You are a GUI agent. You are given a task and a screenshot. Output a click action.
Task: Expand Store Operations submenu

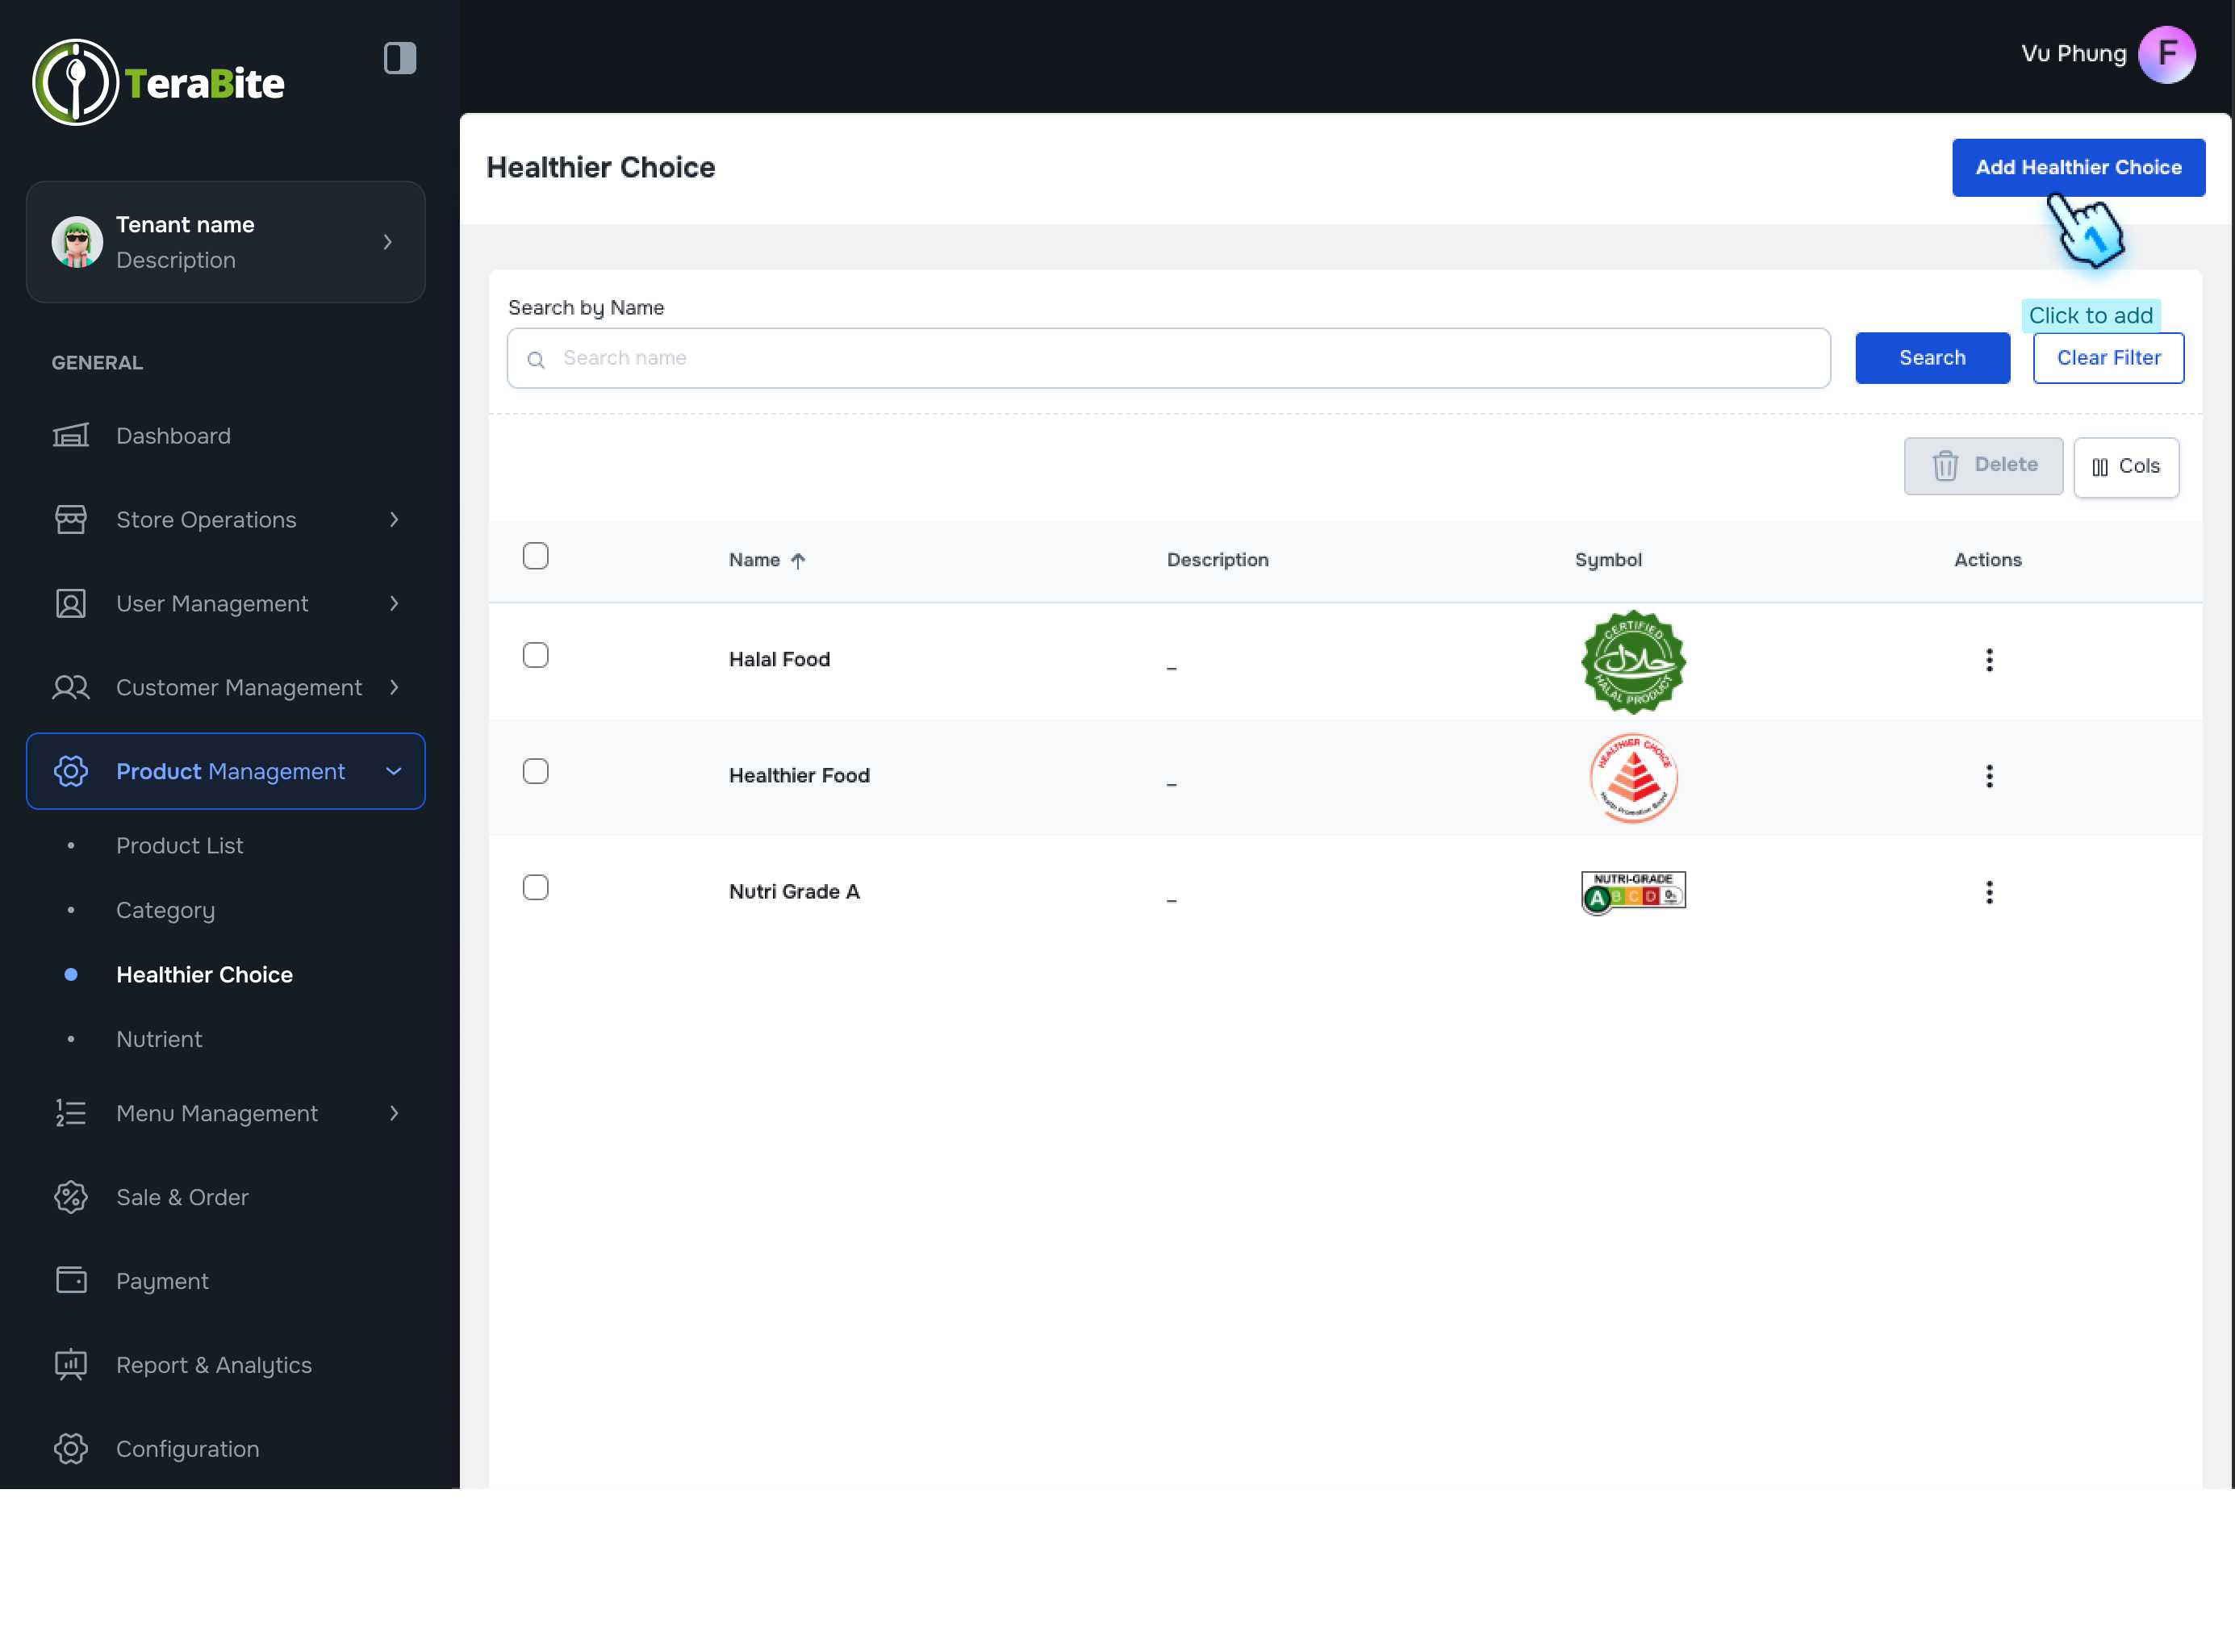pyautogui.click(x=394, y=520)
